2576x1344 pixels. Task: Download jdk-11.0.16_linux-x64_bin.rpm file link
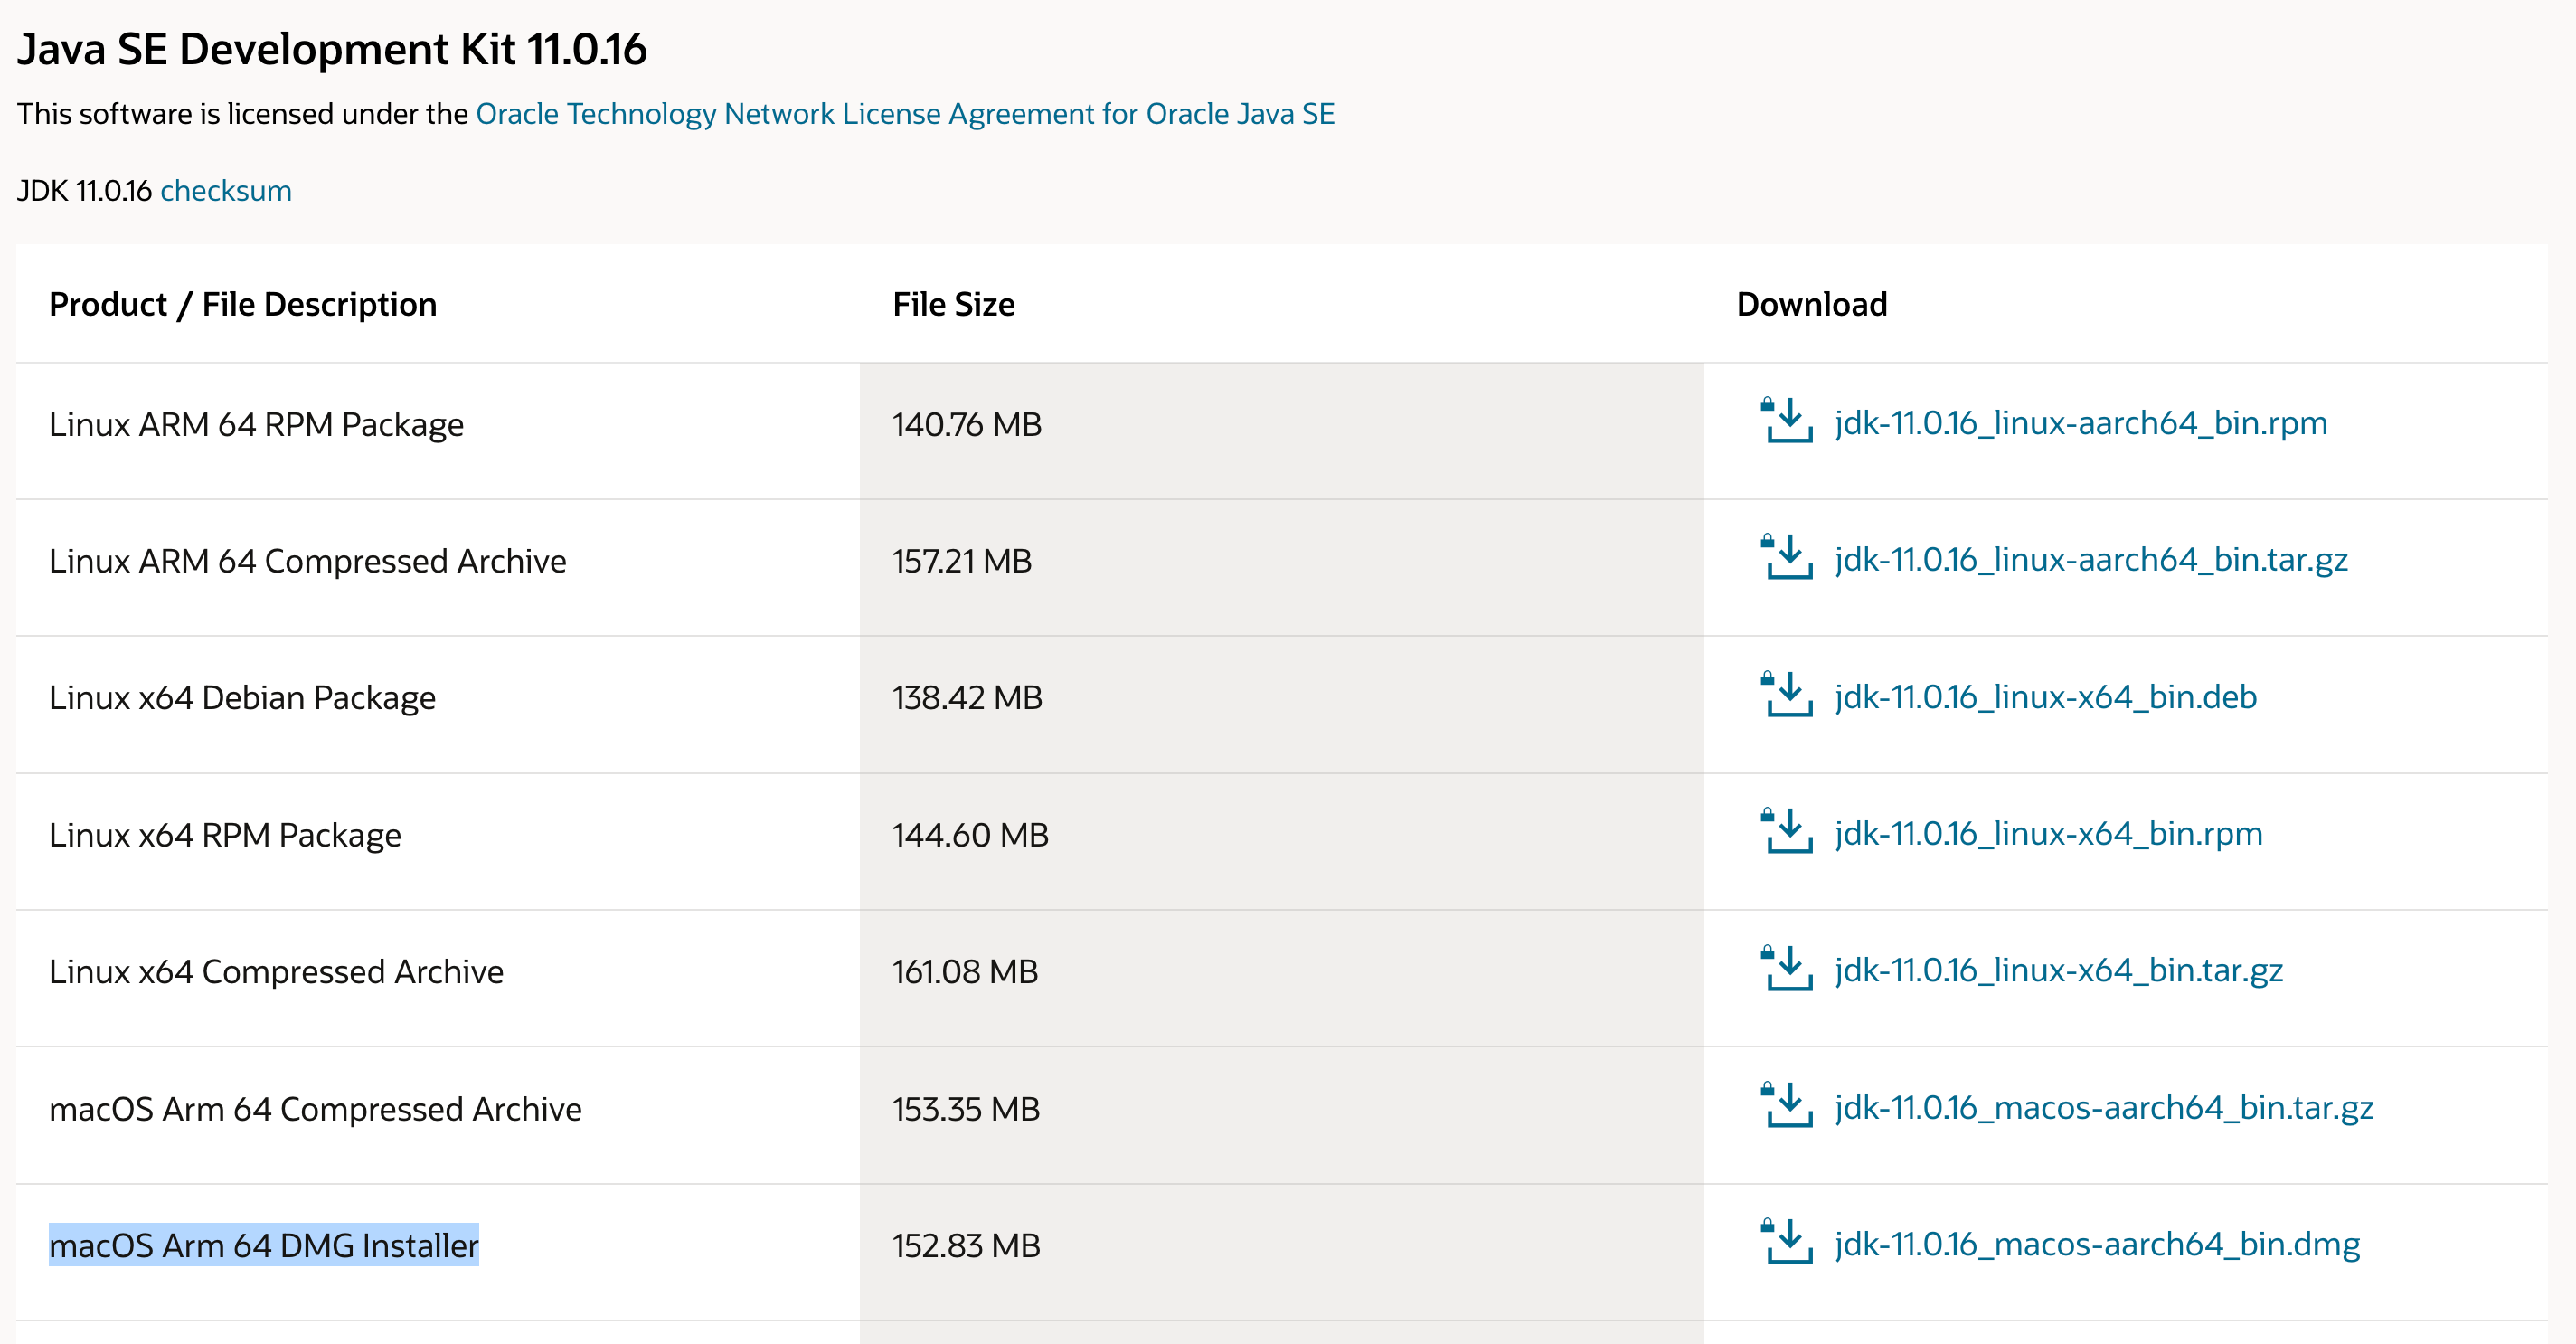tap(2048, 834)
